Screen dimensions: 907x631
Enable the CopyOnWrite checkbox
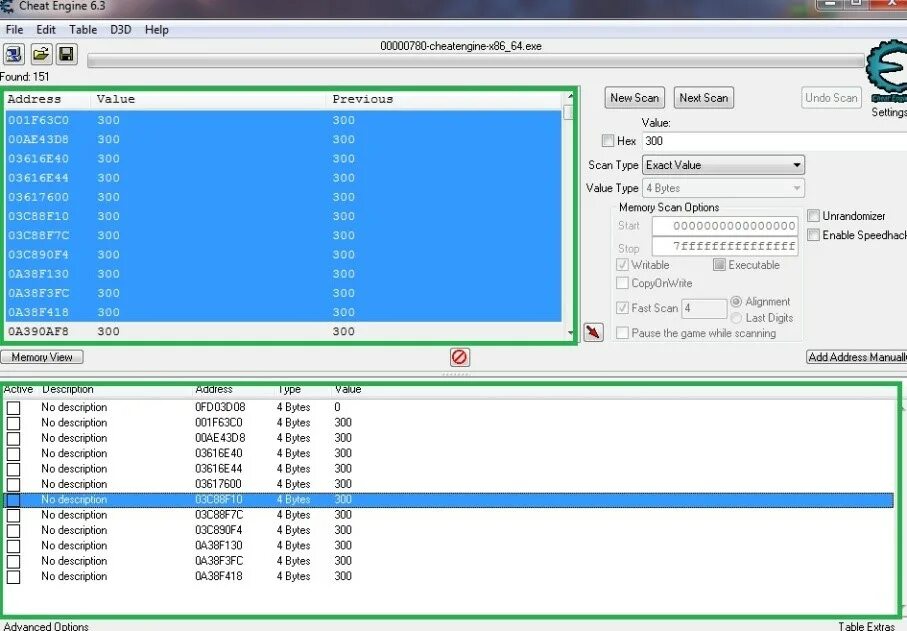point(622,283)
